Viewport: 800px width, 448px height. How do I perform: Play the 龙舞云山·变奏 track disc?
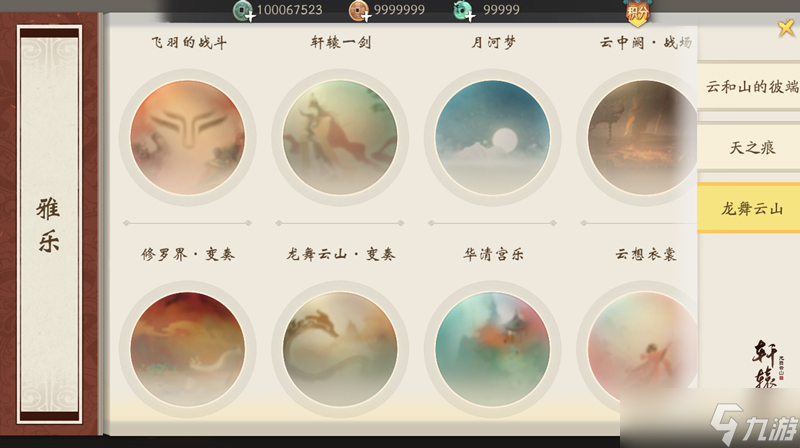[340, 349]
